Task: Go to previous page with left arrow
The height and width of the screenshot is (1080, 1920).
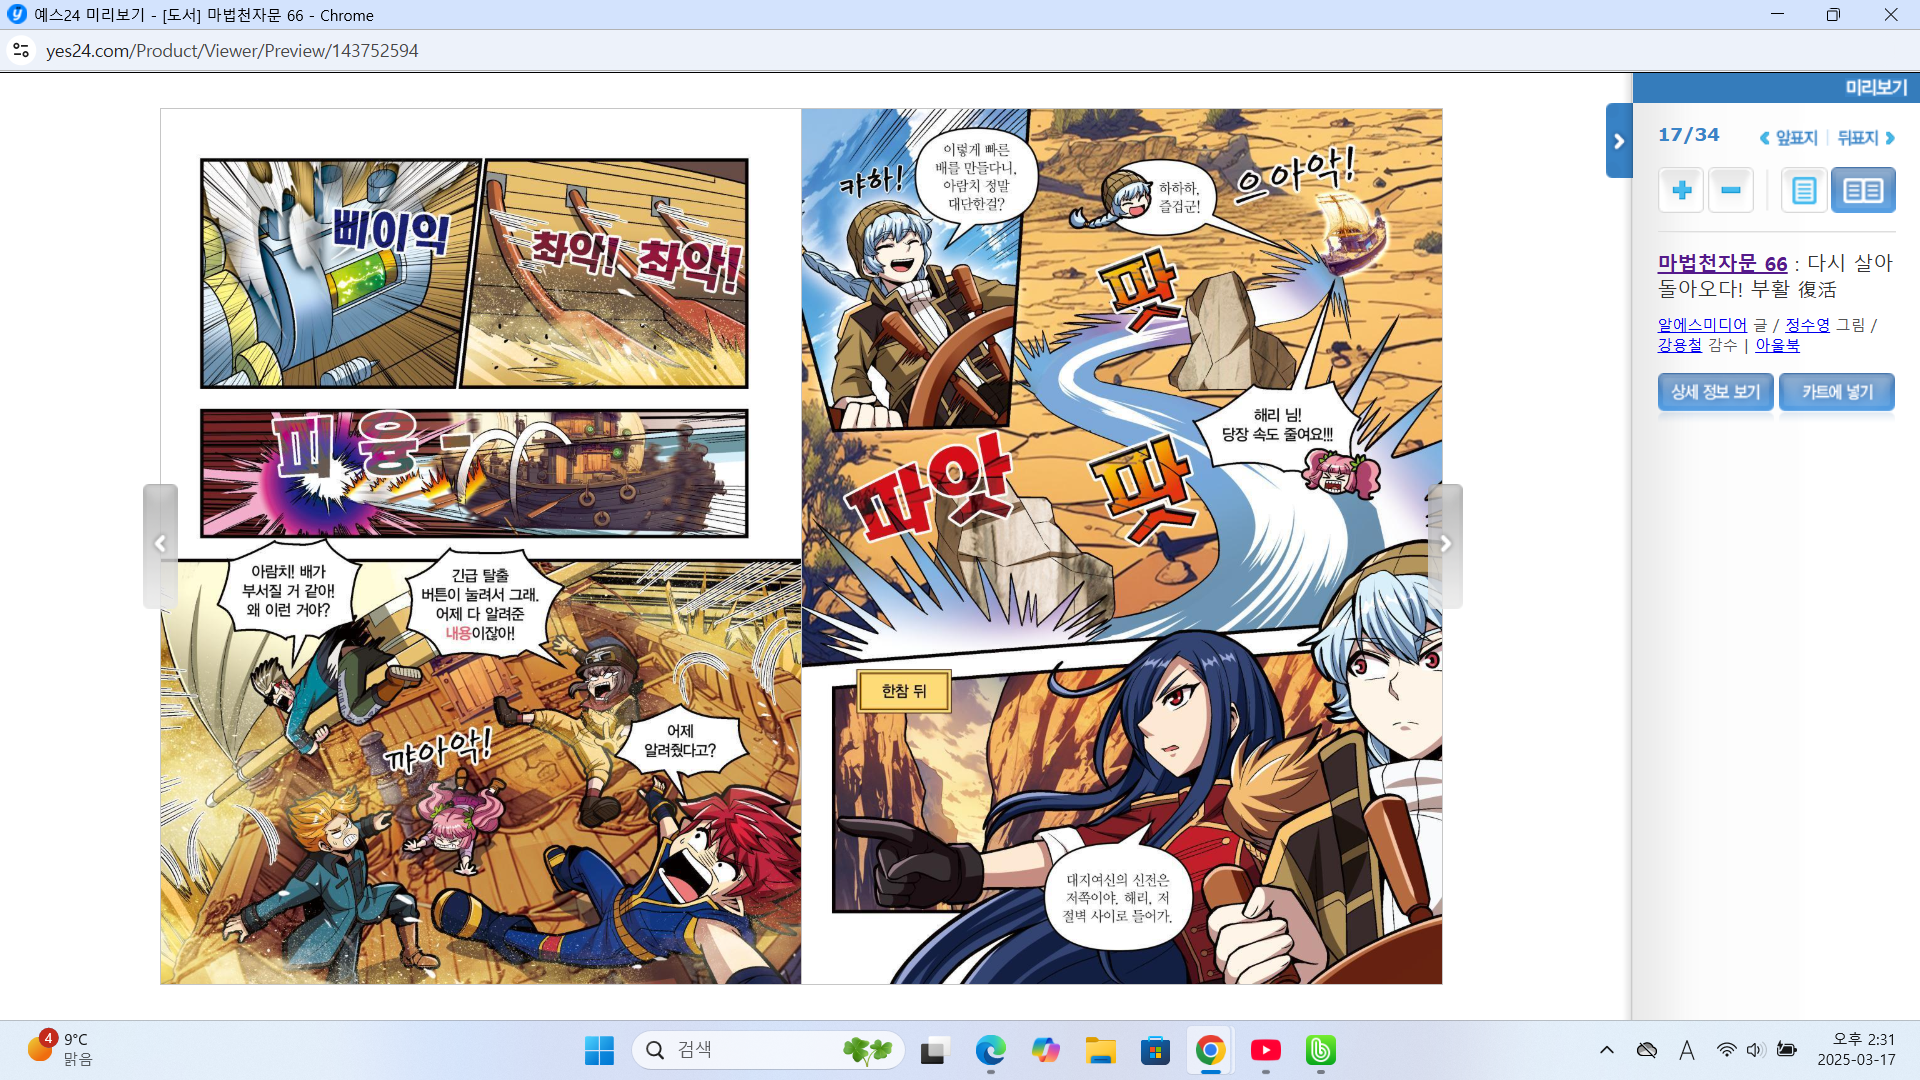Action: click(160, 544)
